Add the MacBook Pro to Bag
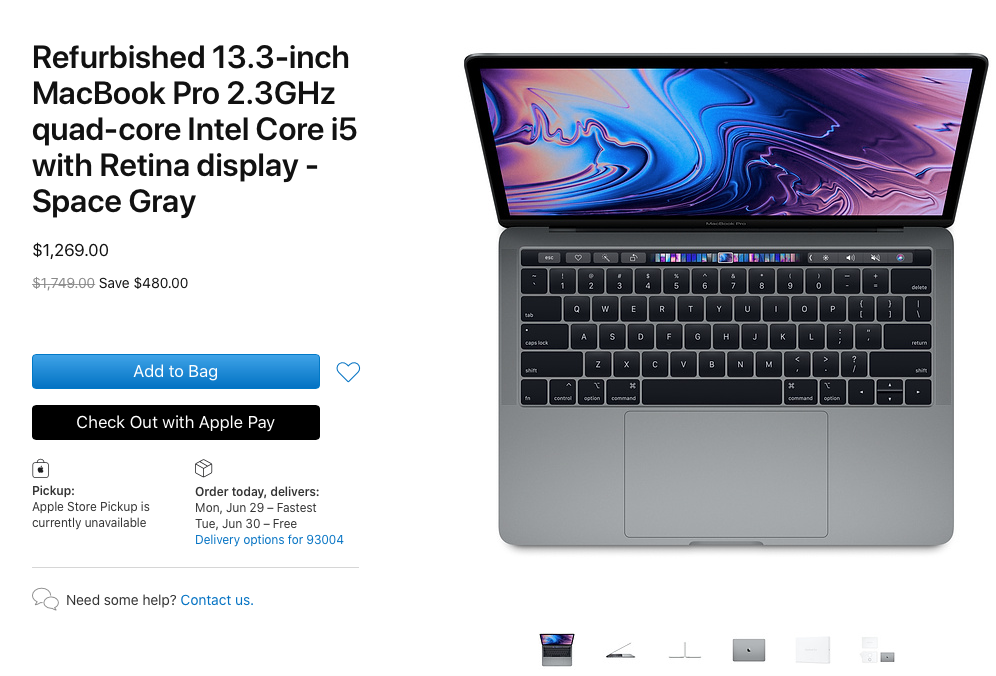996x676 pixels. (176, 371)
